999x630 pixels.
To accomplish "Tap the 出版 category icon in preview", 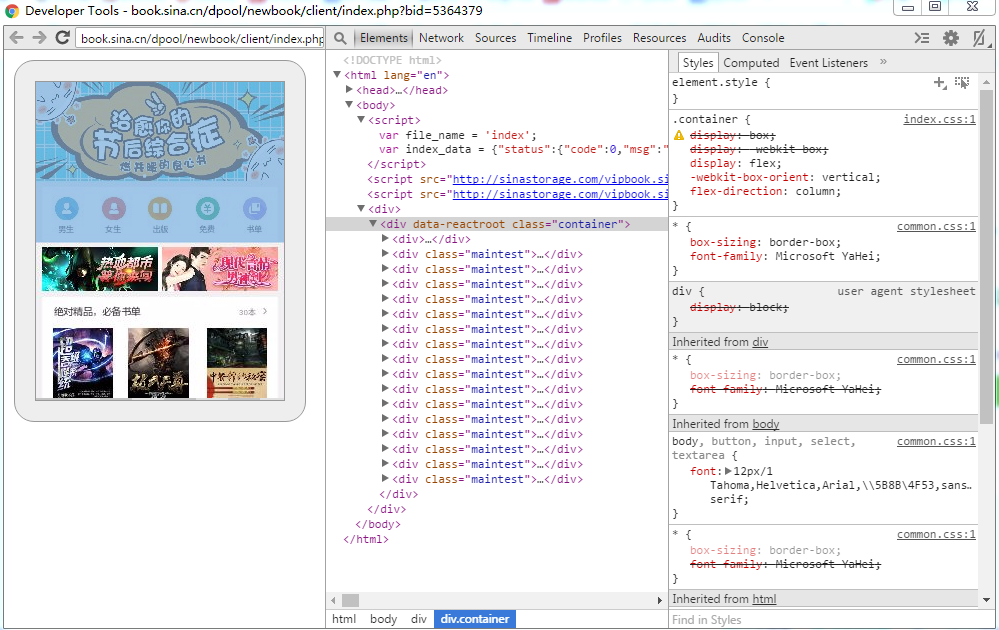I will click(160, 208).
